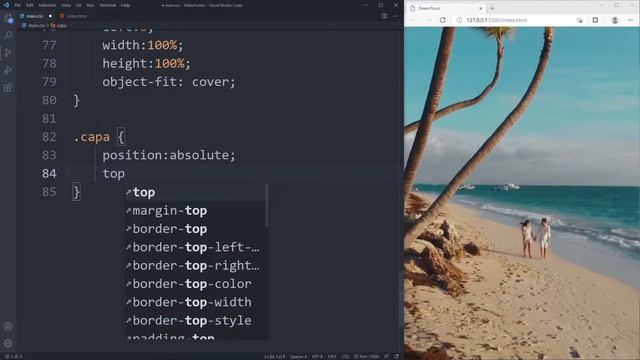The image size is (640, 360).
Task: Open the Run menu
Action: (x=91, y=5)
